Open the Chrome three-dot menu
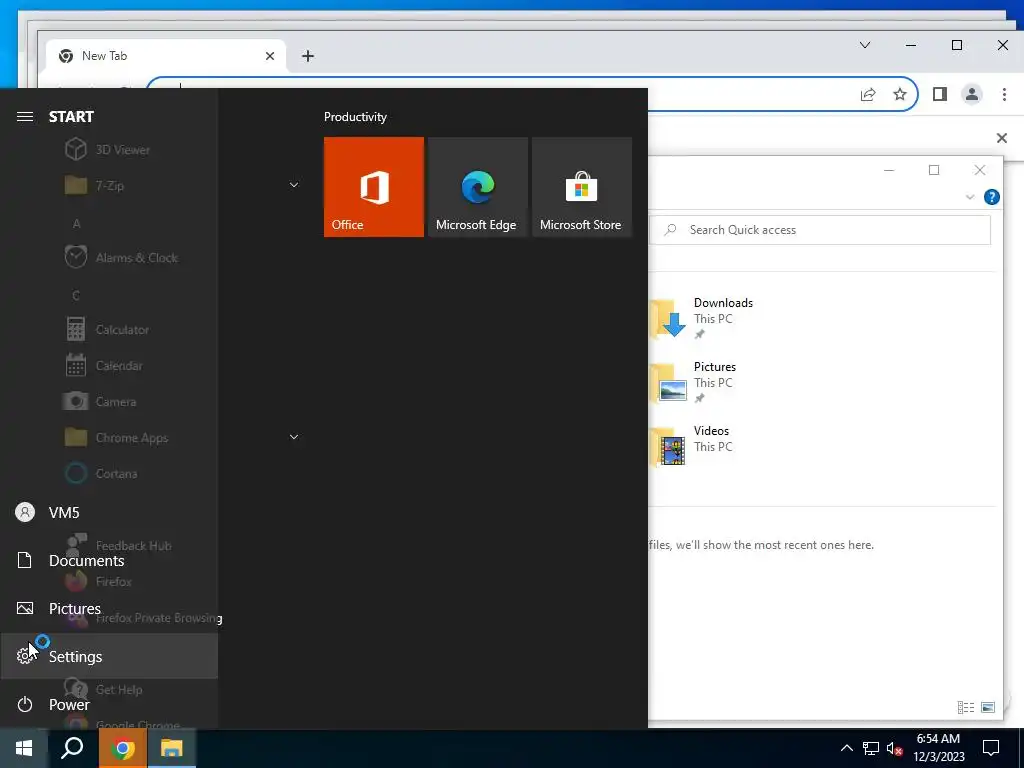The height and width of the screenshot is (768, 1024). pyautogui.click(x=1004, y=95)
